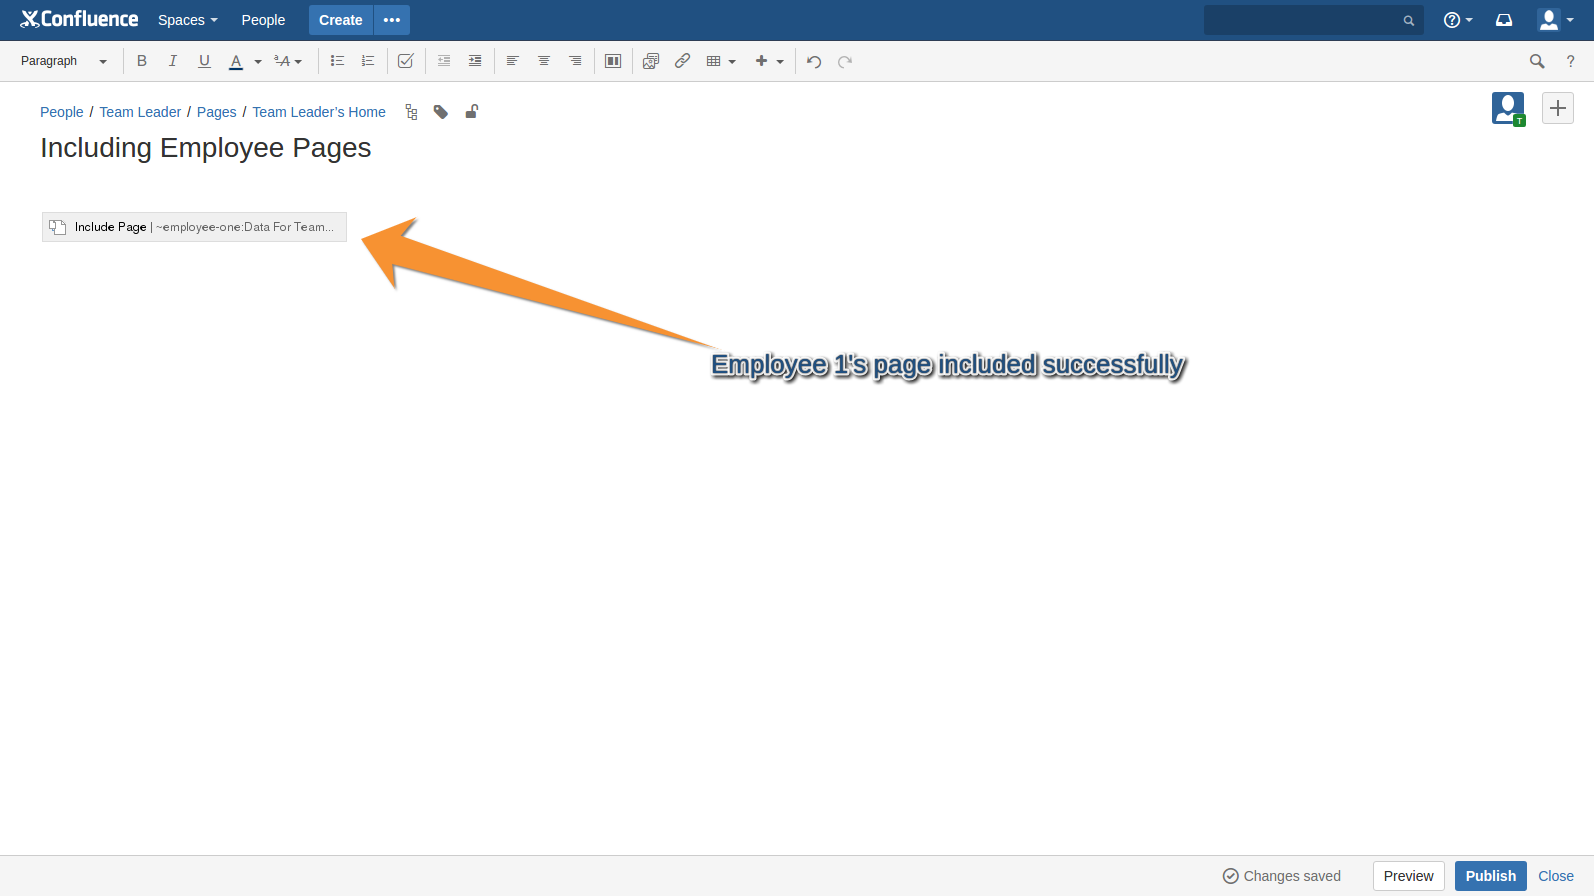Image resolution: width=1594 pixels, height=896 pixels.
Task: Open the Team Leader's Home breadcrumb link
Action: 319,112
